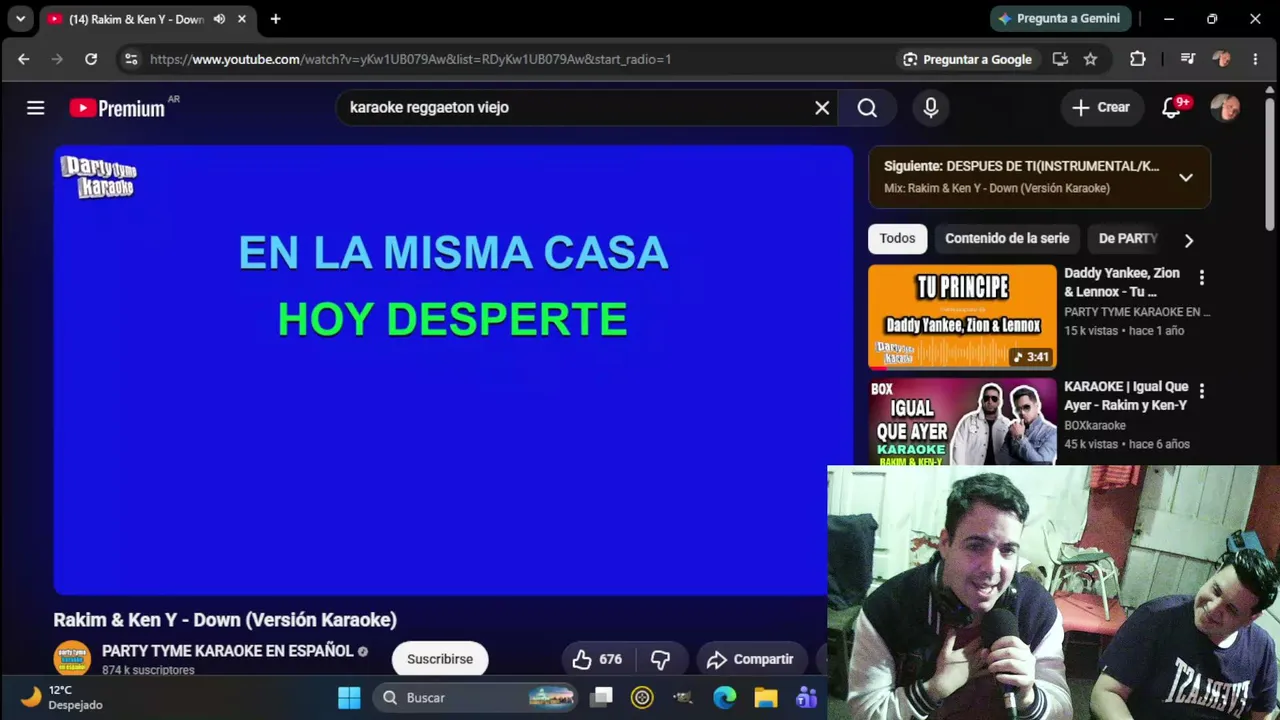Clear the YouTube search box text
Screen dimensions: 1280x720
click(822, 108)
